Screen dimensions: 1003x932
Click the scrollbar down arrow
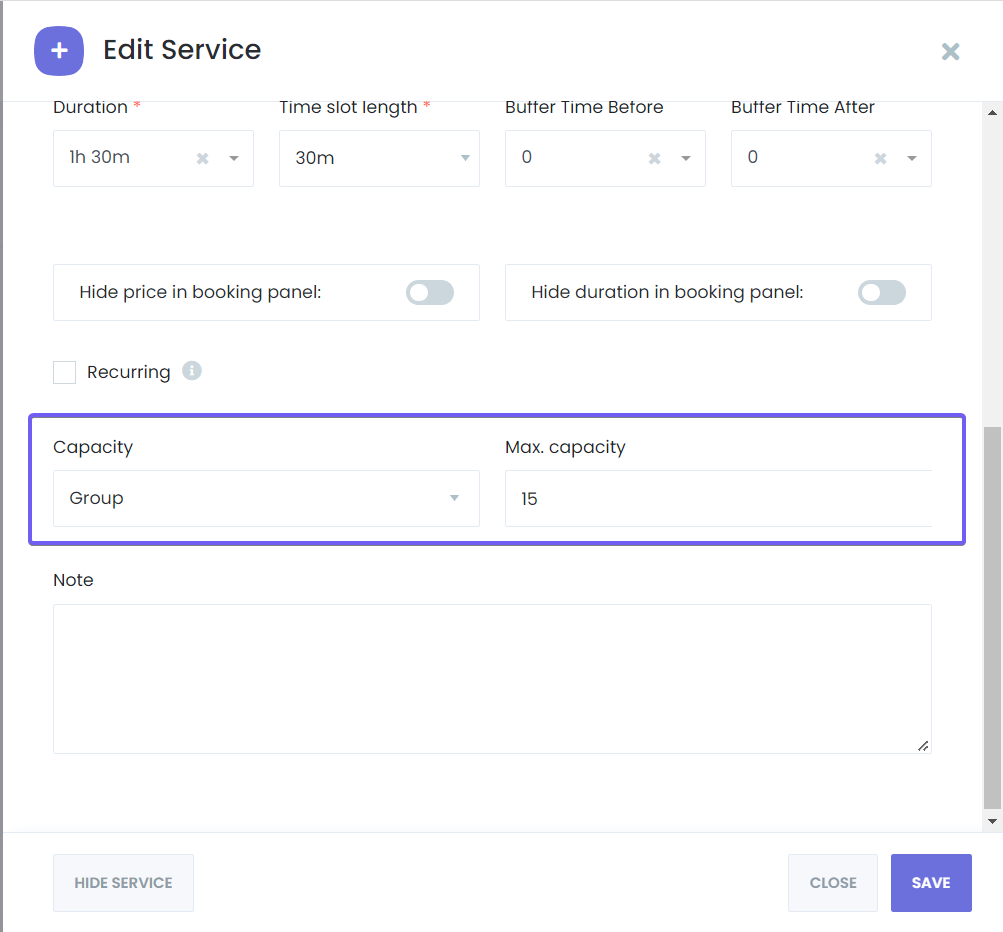(993, 820)
